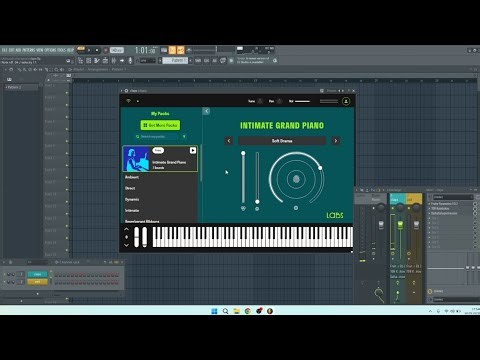Click the LABS dynamics slider handle

[257, 202]
